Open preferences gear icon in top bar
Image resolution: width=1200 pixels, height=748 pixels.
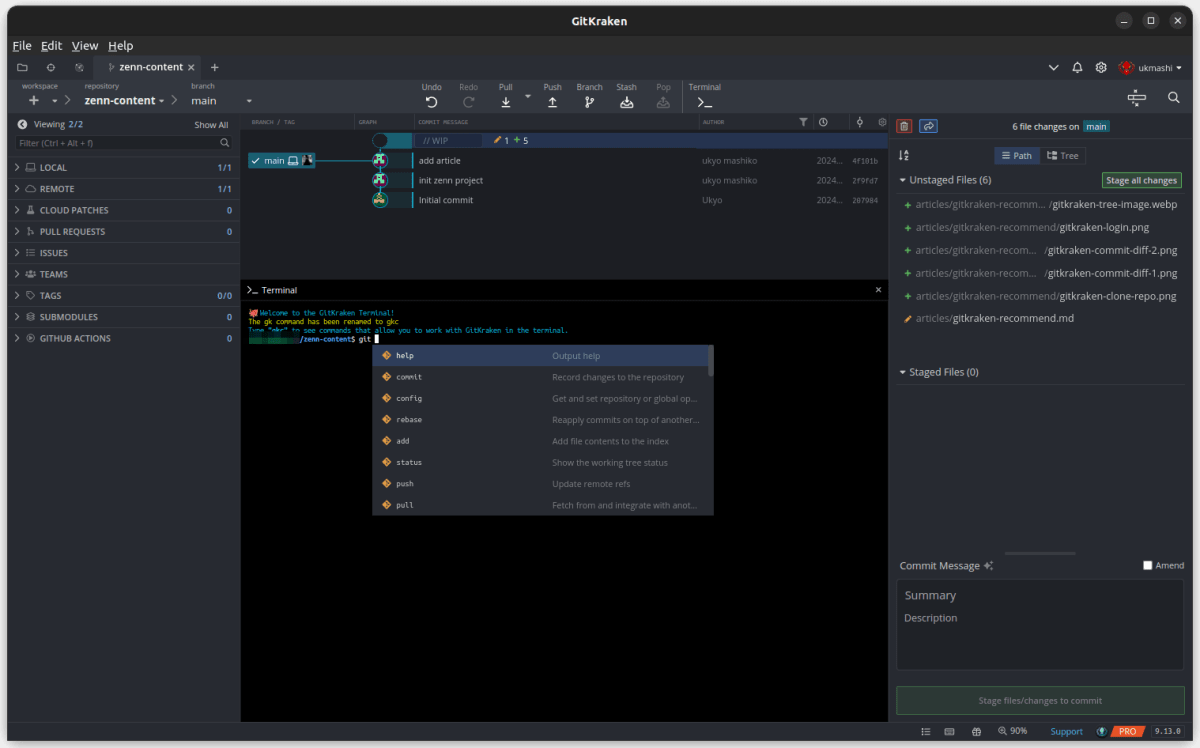(1101, 67)
